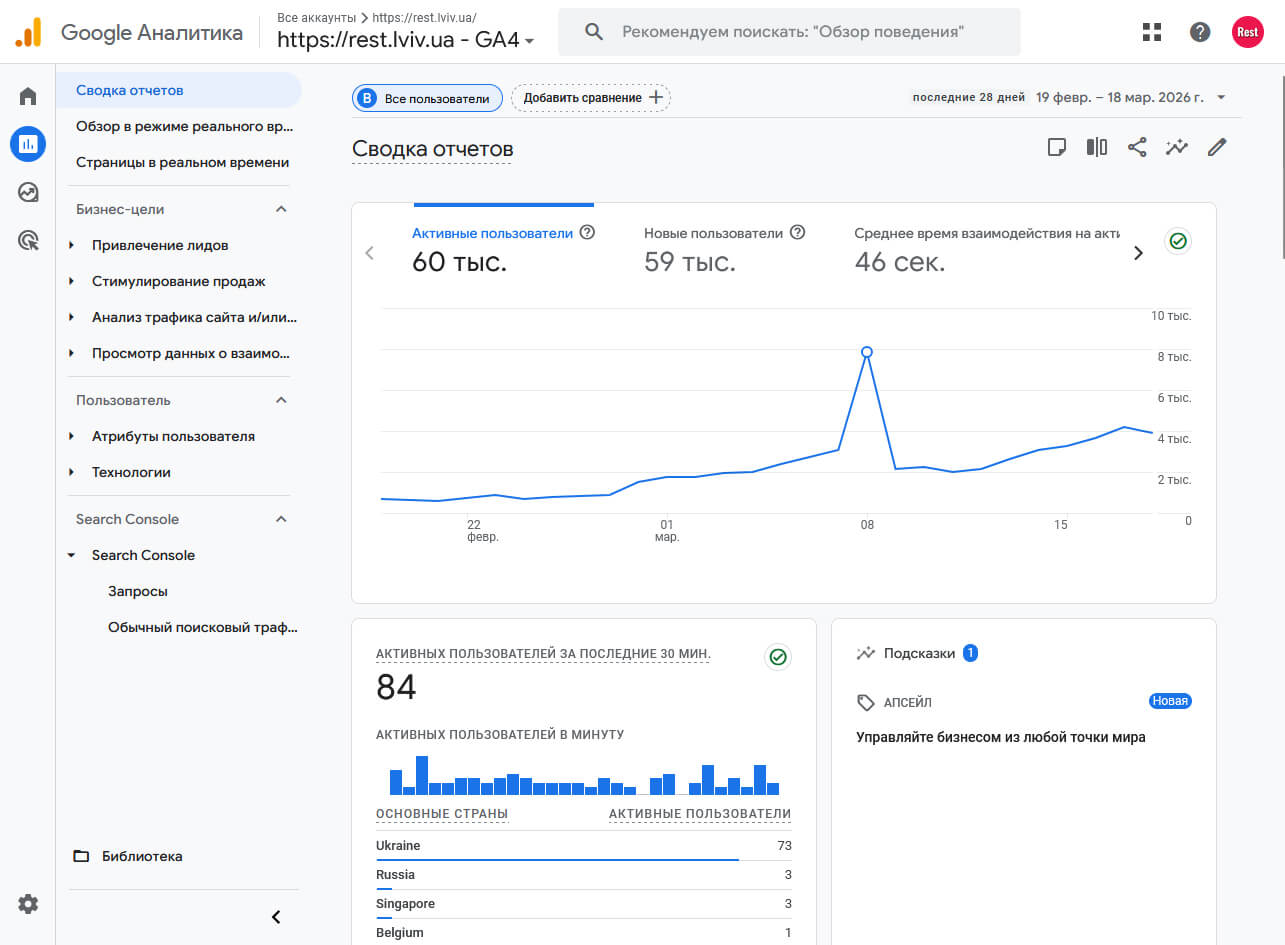
Task: Open Обзор в режиме реального времени report
Action: pos(184,126)
